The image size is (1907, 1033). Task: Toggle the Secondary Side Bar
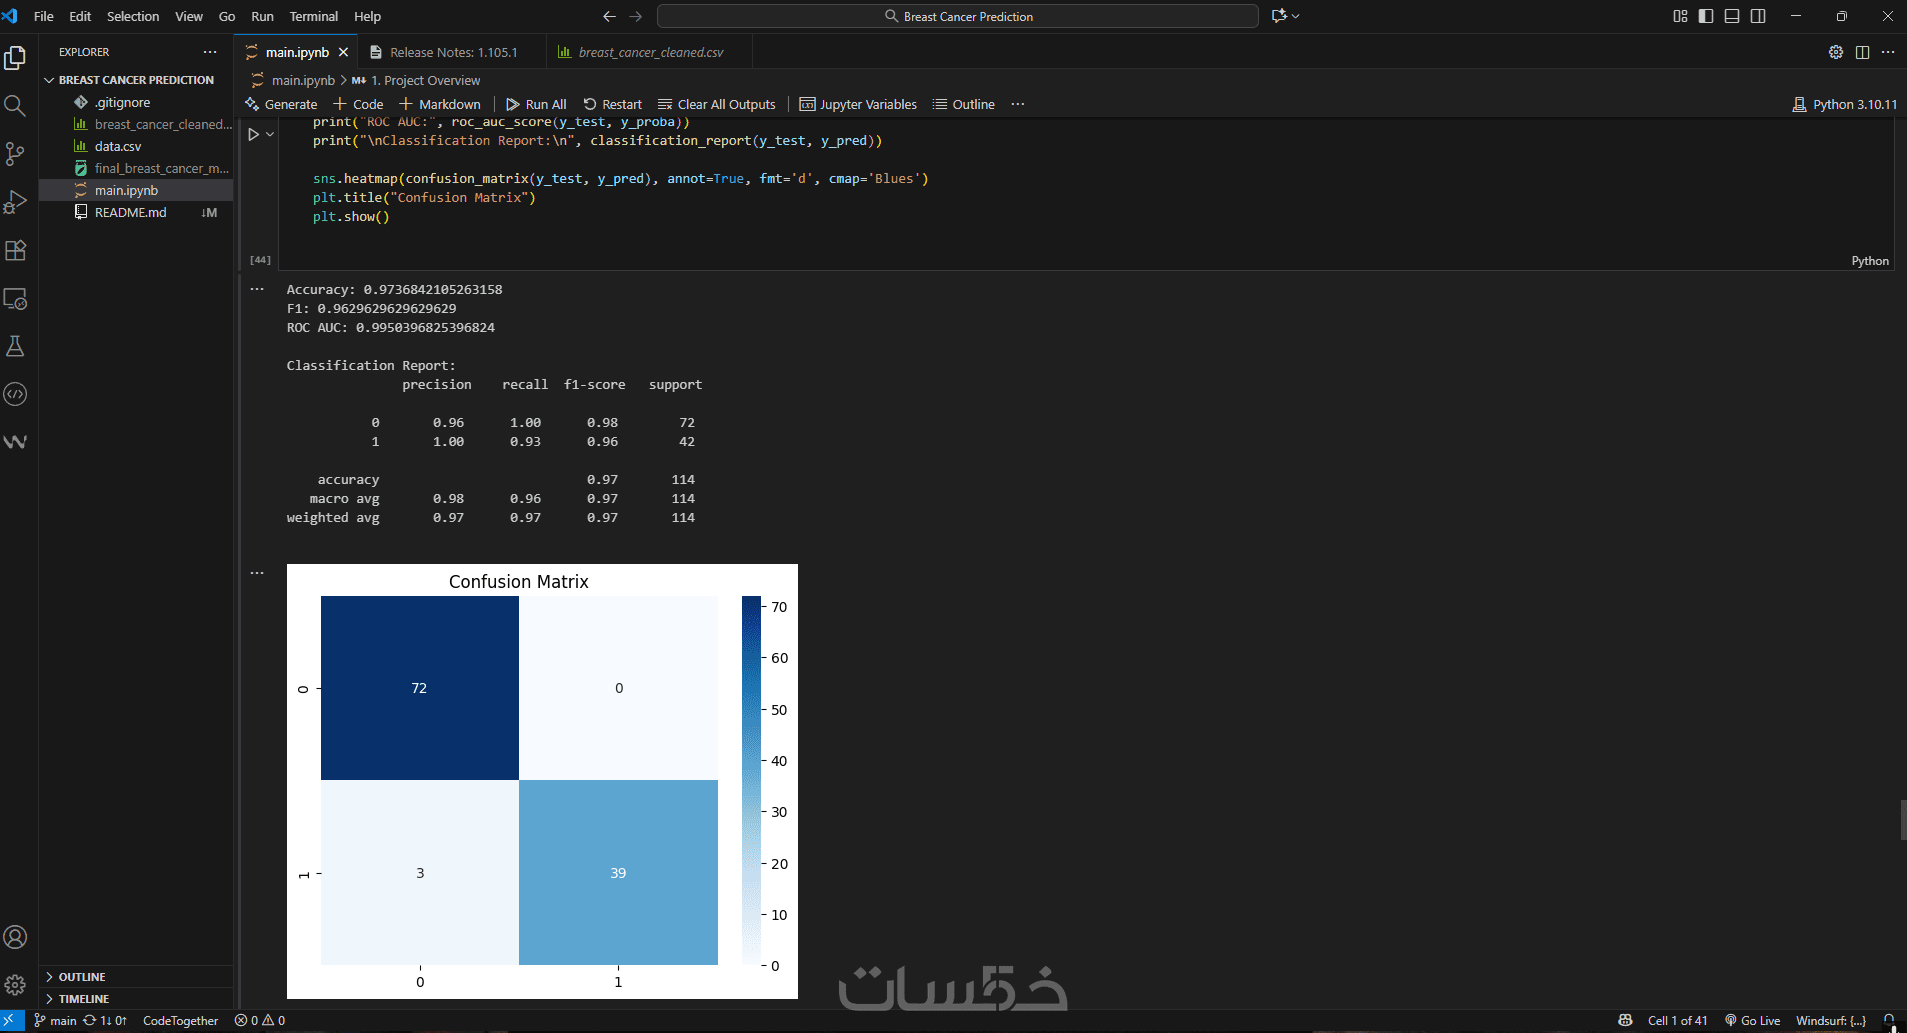click(x=1758, y=16)
